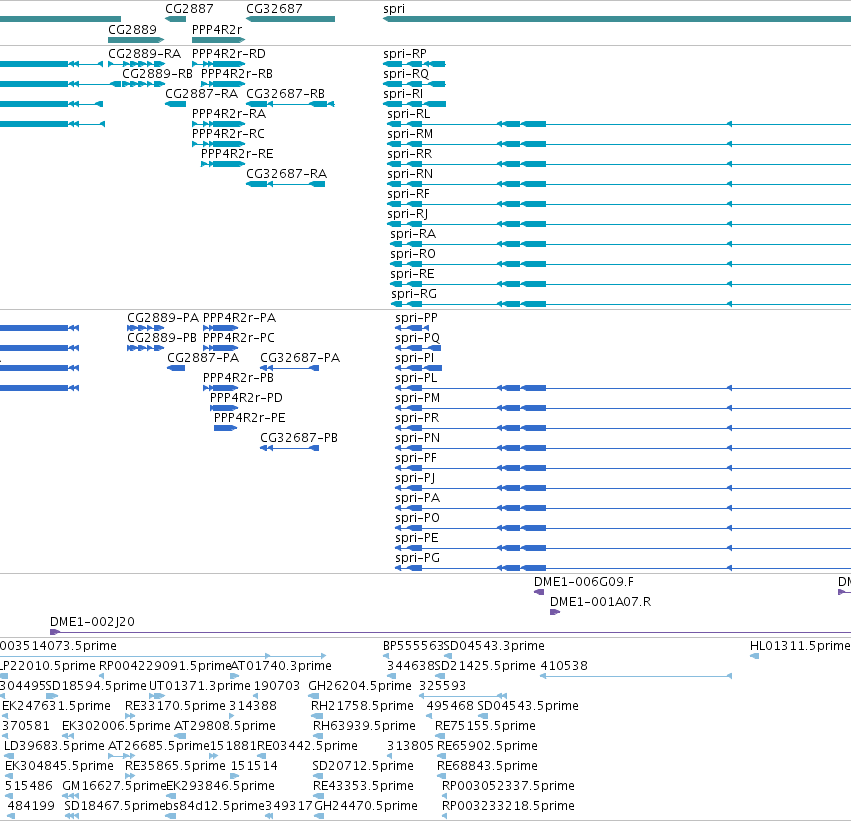Viewport: 851px width, 821px height.
Task: Select spri-RQ transcript
Action: coord(406,74)
